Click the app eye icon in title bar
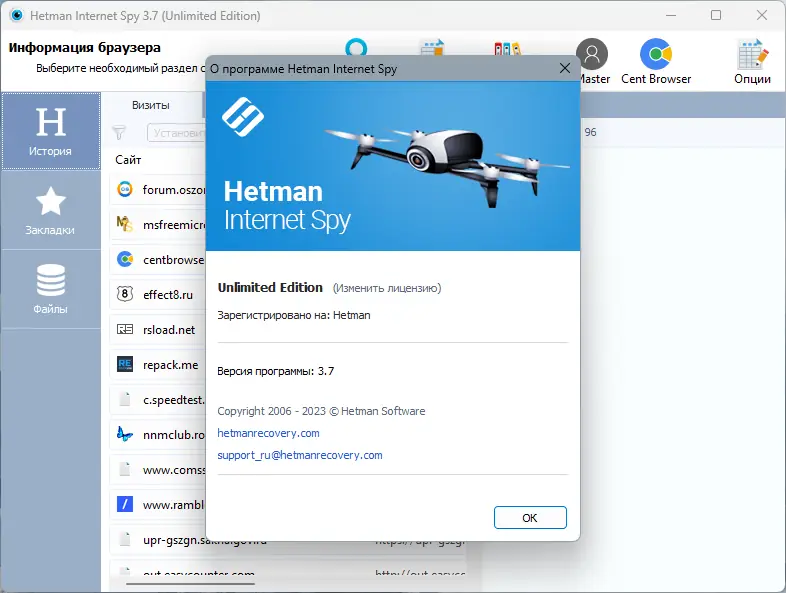Screen dimensions: 786x593 [x=17, y=15]
